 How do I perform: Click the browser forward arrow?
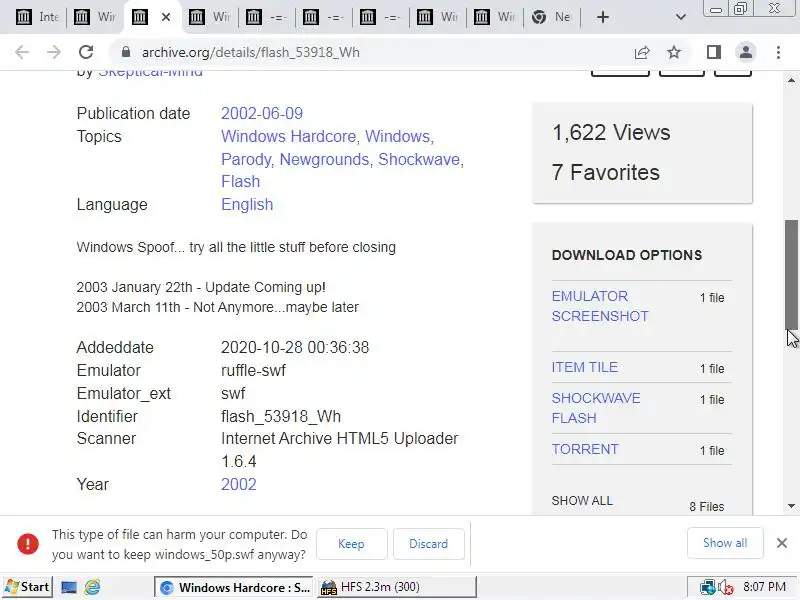coord(54,52)
